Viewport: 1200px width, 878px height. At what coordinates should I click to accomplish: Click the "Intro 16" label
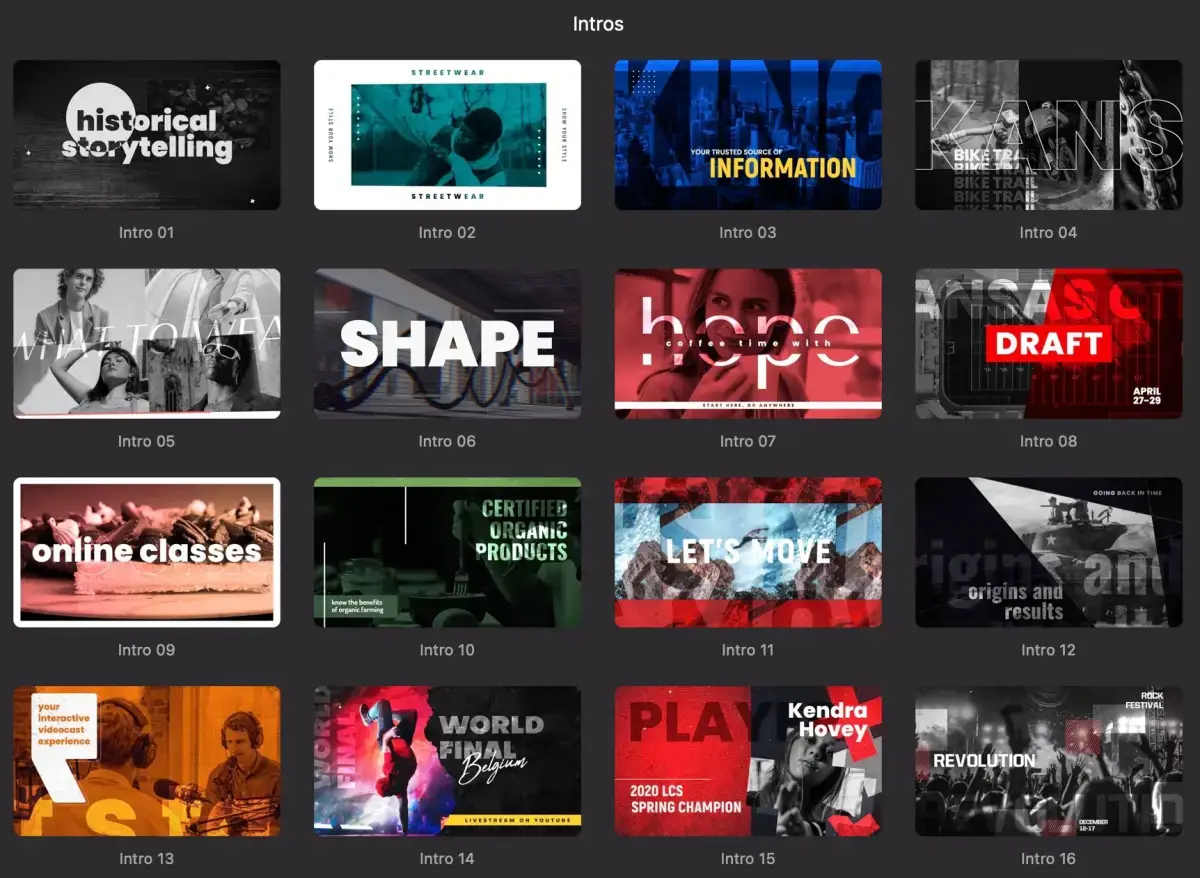click(x=1048, y=859)
